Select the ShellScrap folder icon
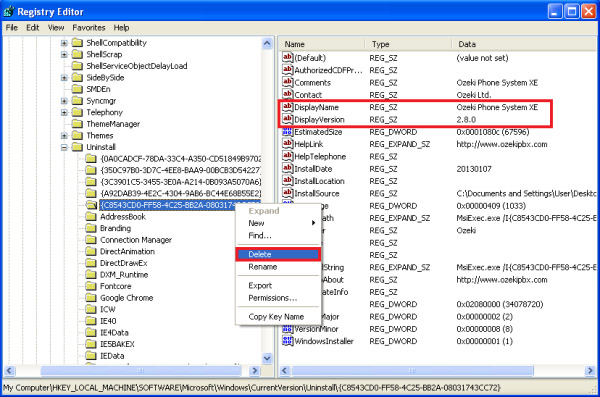This screenshot has height=397, width=600. (x=78, y=54)
